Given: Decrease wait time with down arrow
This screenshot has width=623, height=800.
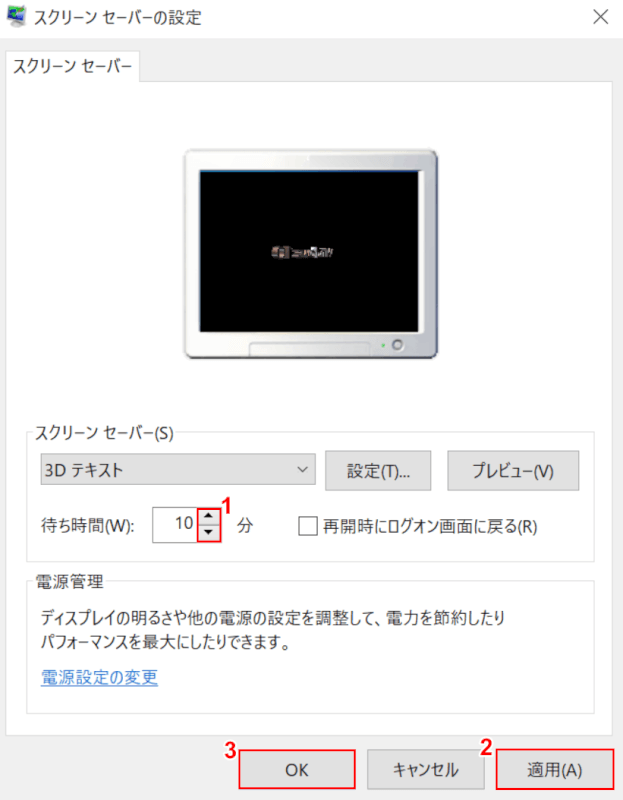Looking at the screenshot, I should [209, 533].
